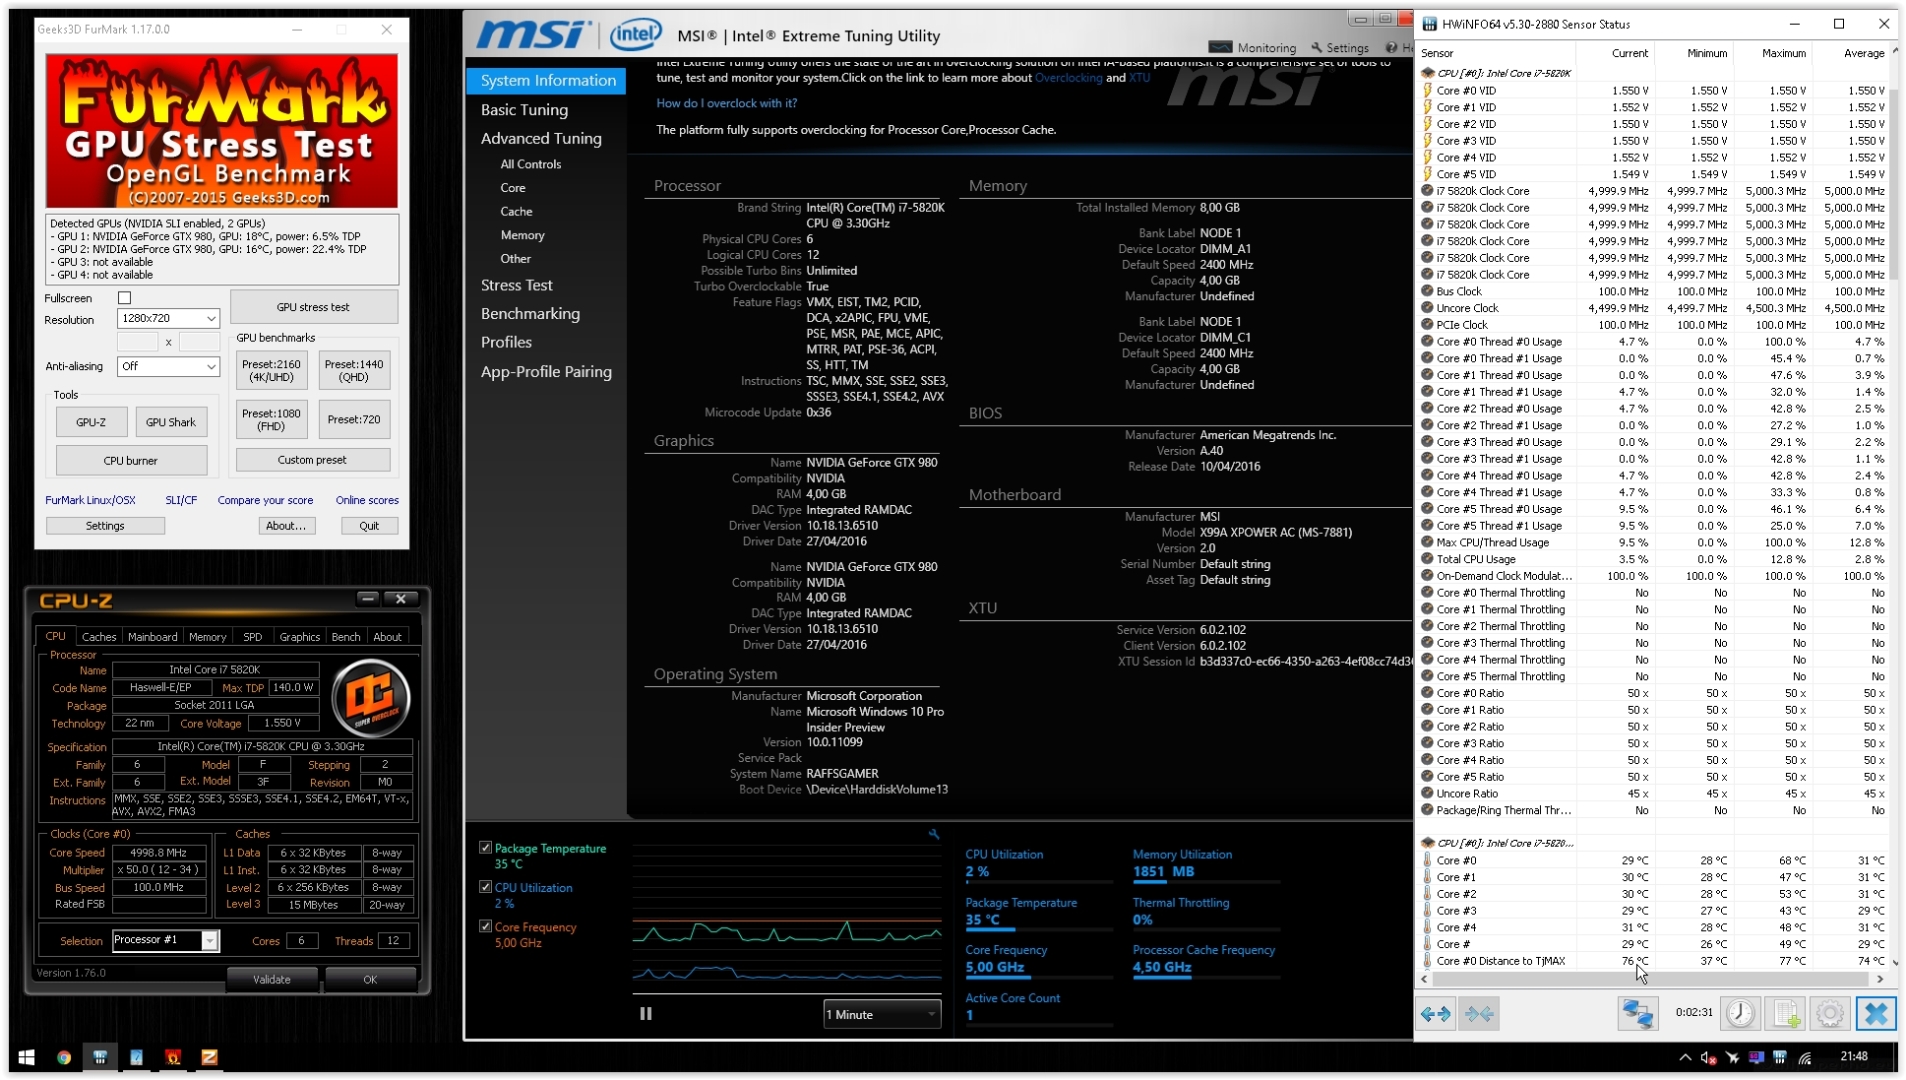Image resolution: width=1906 pixels, height=1080 pixels.
Task: Click HWiNFO blue X close-sensors button
Action: pos(1876,1014)
